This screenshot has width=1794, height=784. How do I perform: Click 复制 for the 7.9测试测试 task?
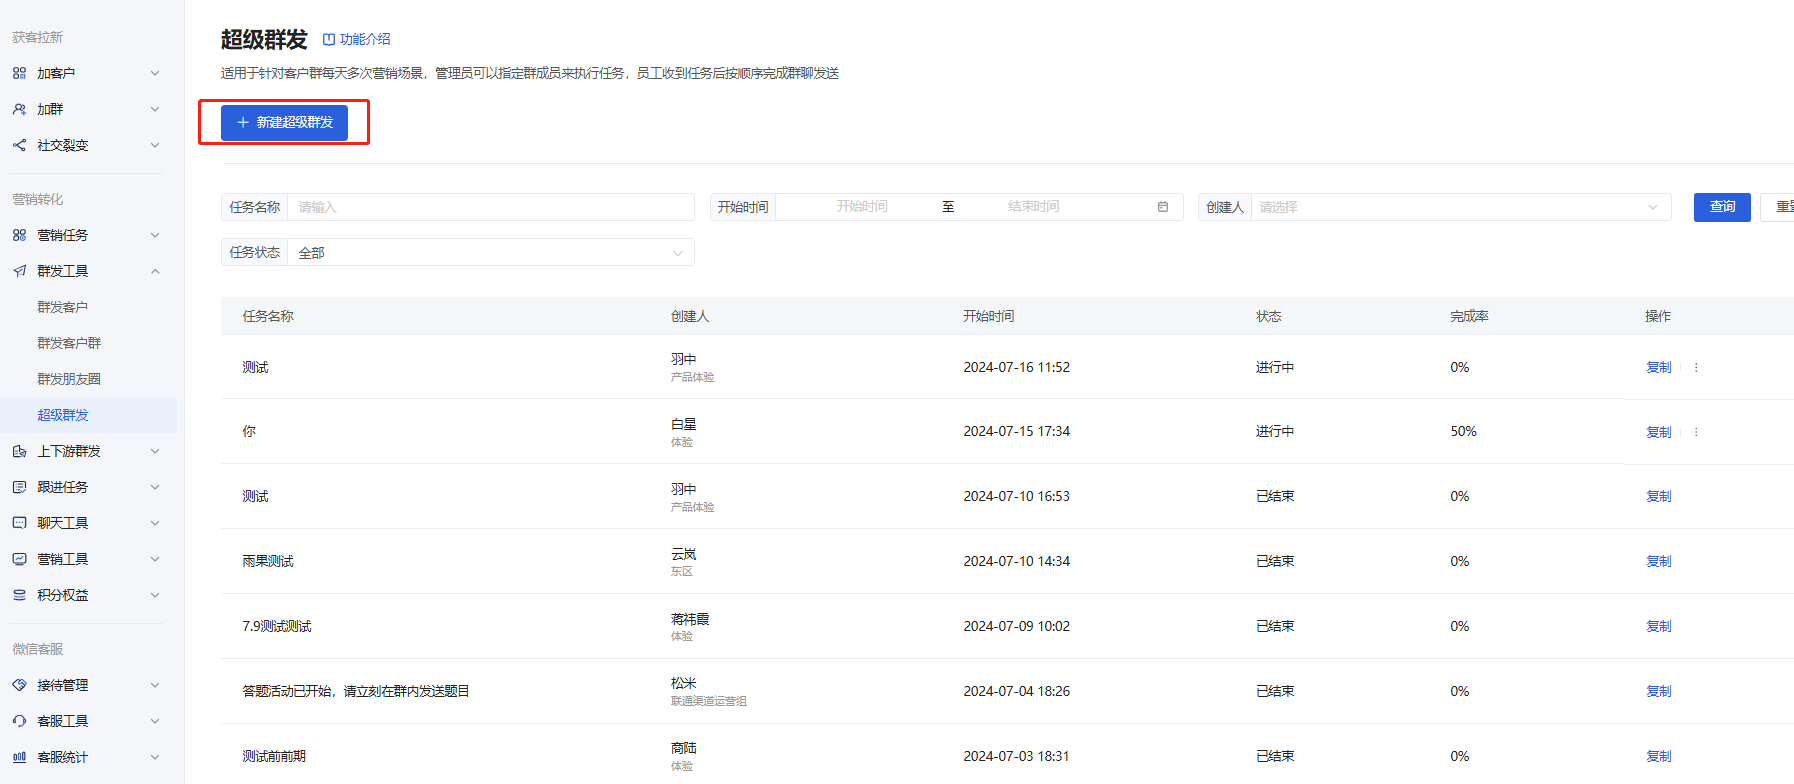click(x=1659, y=626)
